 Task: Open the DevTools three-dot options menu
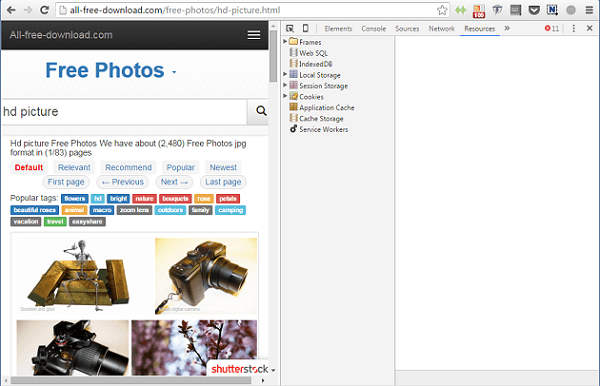coord(573,28)
